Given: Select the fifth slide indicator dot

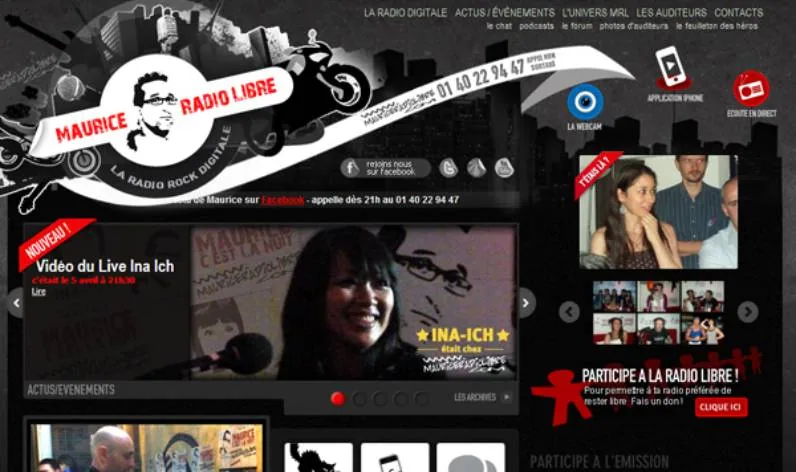Looking at the screenshot, I should click(421, 399).
